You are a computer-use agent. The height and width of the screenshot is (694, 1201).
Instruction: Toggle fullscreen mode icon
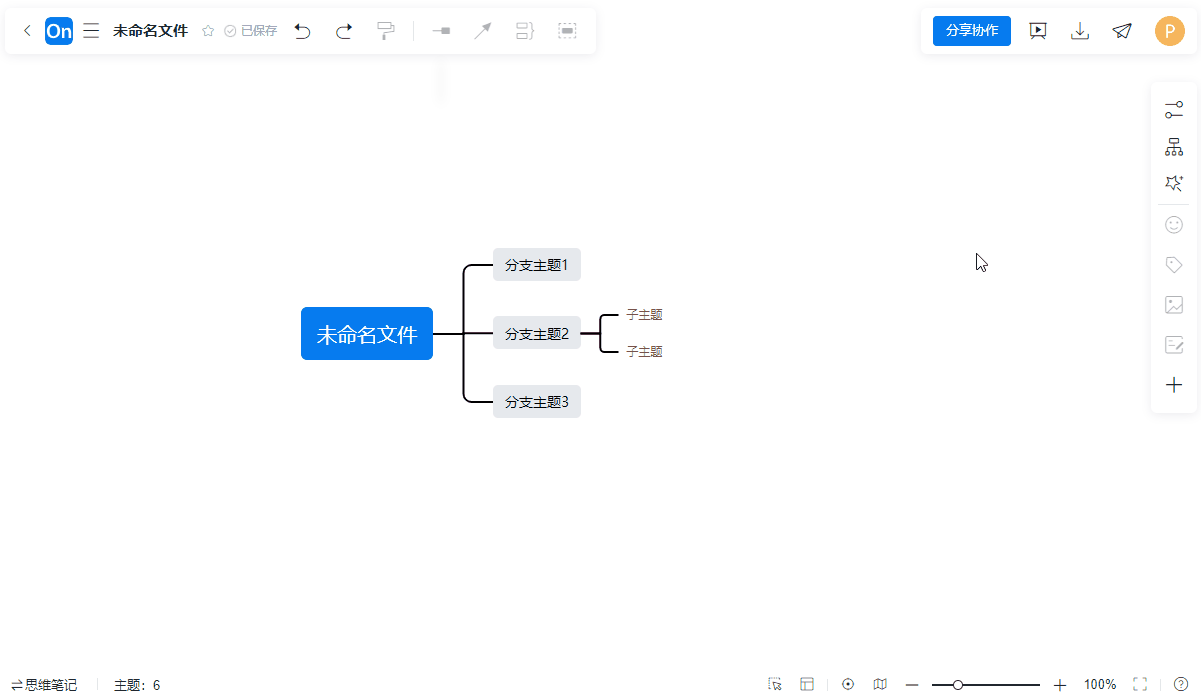pyautogui.click(x=1140, y=684)
